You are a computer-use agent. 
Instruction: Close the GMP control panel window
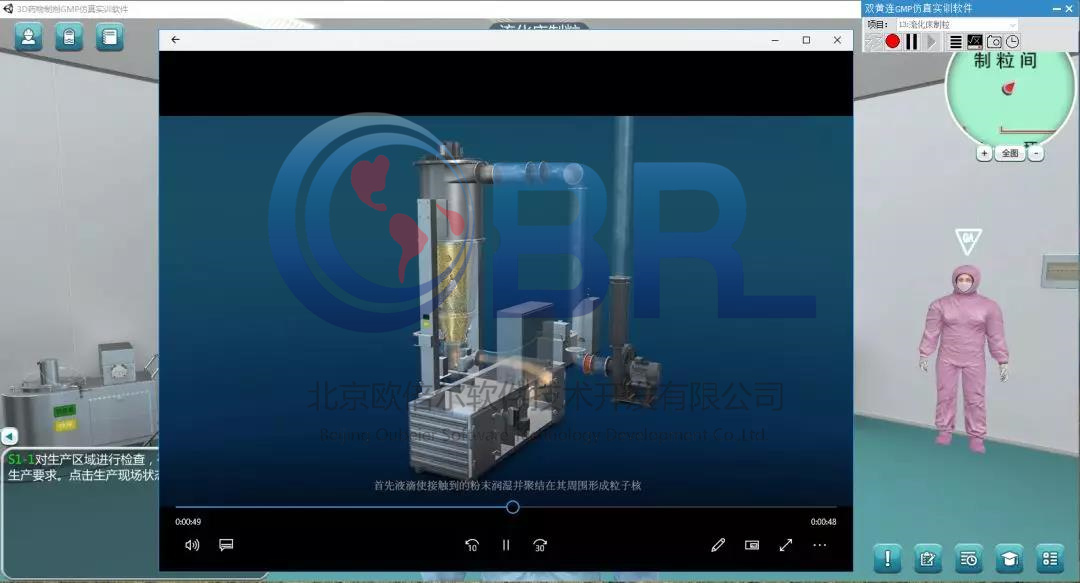tap(1068, 8)
